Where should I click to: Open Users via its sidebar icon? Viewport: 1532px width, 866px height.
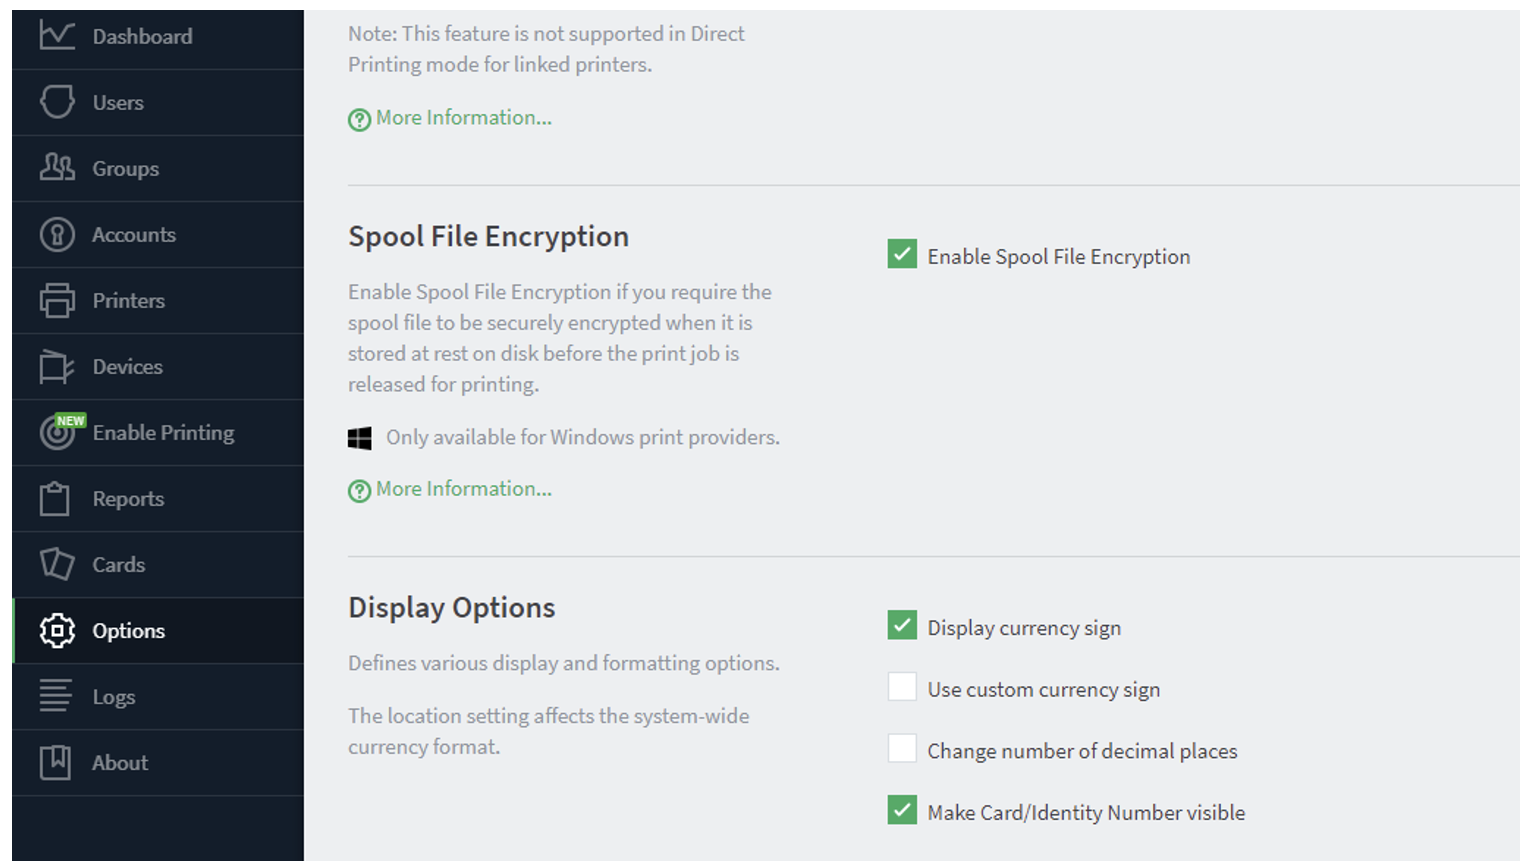[57, 102]
